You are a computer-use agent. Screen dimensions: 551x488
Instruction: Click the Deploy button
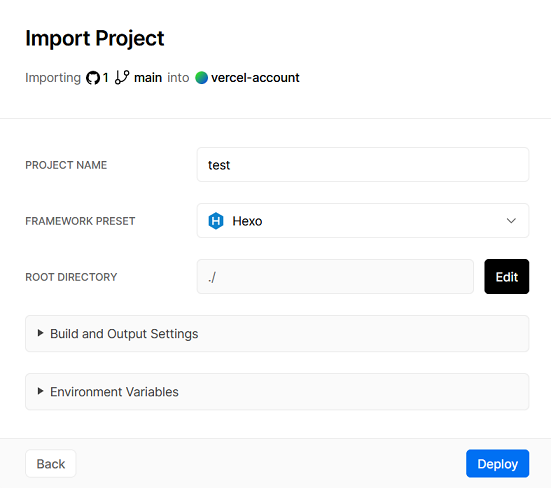coord(498,464)
